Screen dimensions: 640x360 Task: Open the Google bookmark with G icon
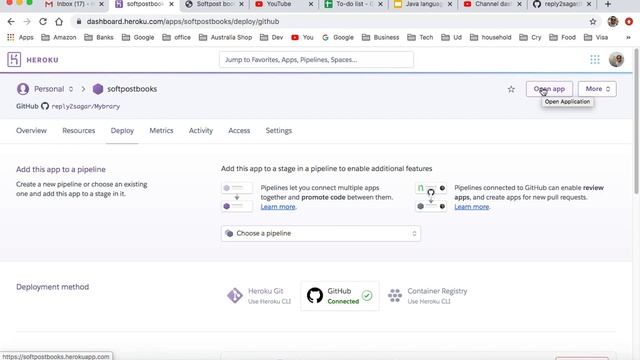338,37
